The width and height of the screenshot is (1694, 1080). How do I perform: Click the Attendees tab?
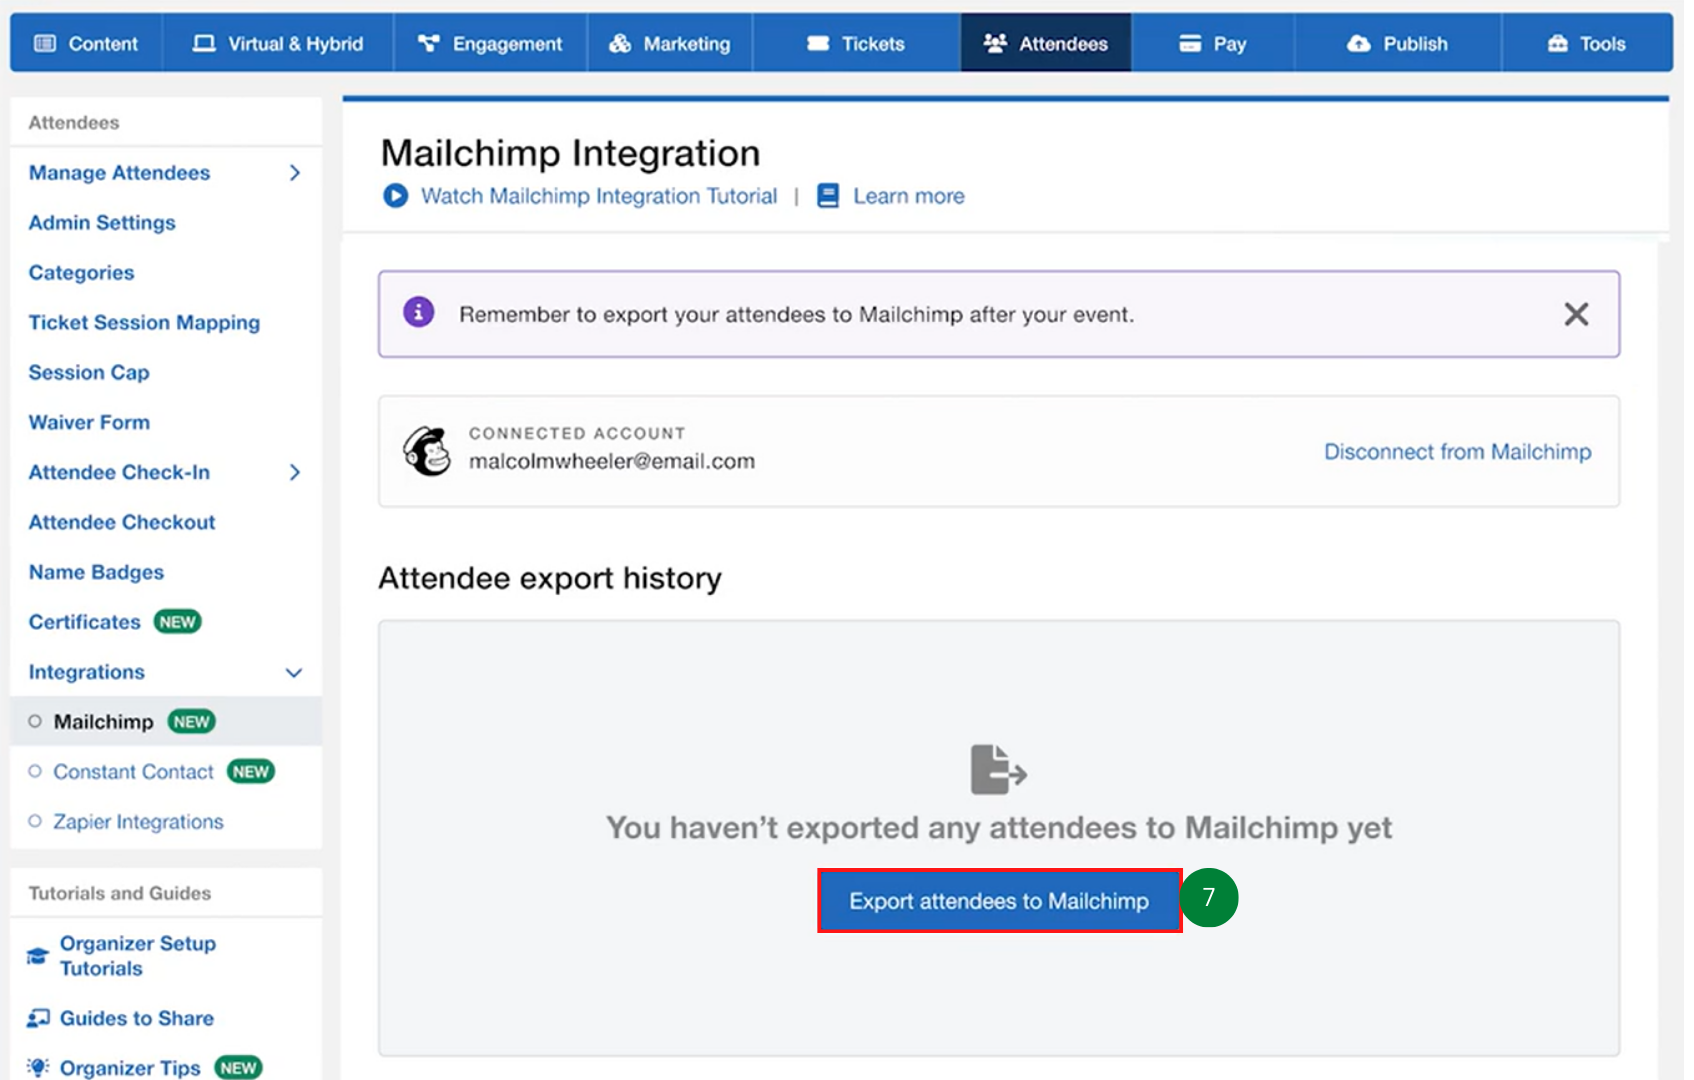[x=1046, y=43]
